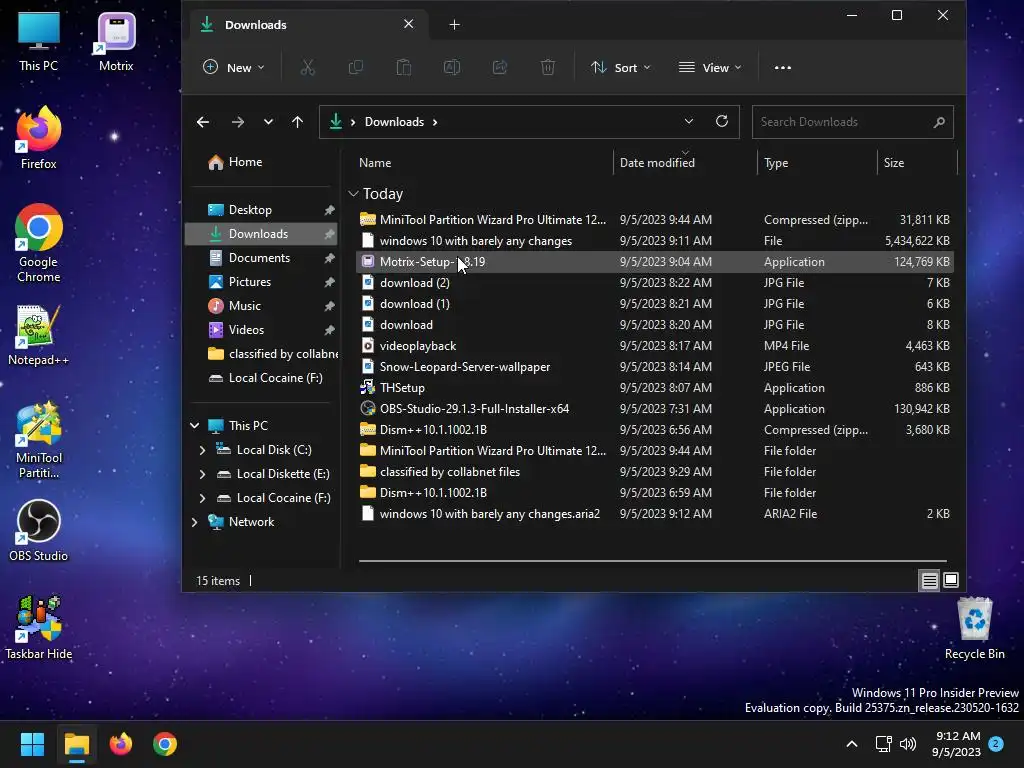The height and width of the screenshot is (768, 1024).
Task: Select This PC desktop icon
Action: 39,40
